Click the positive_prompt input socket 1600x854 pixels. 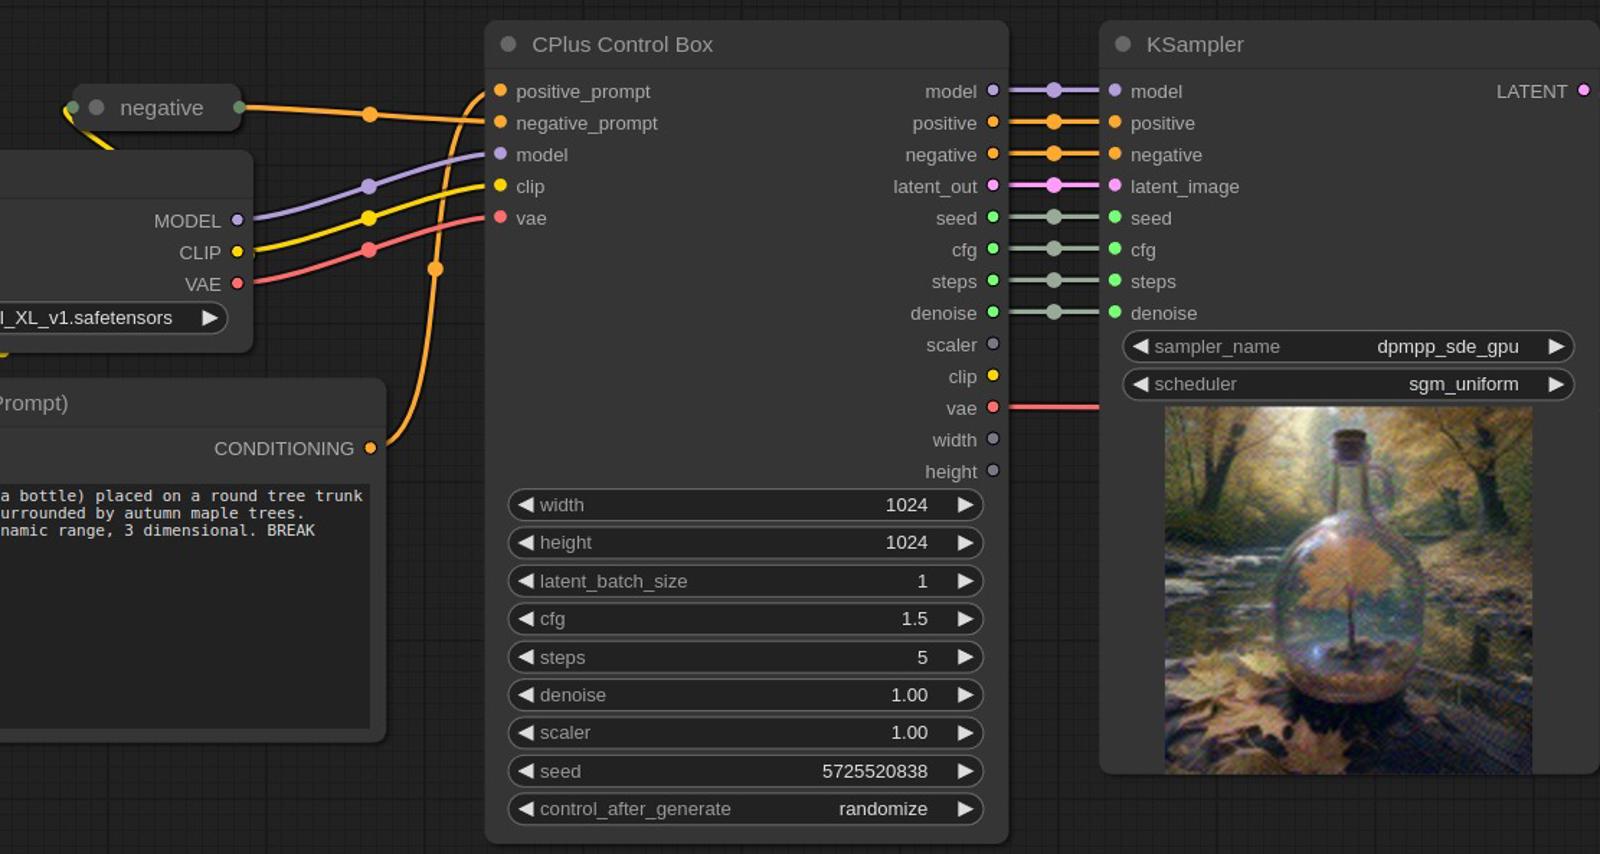[500, 91]
